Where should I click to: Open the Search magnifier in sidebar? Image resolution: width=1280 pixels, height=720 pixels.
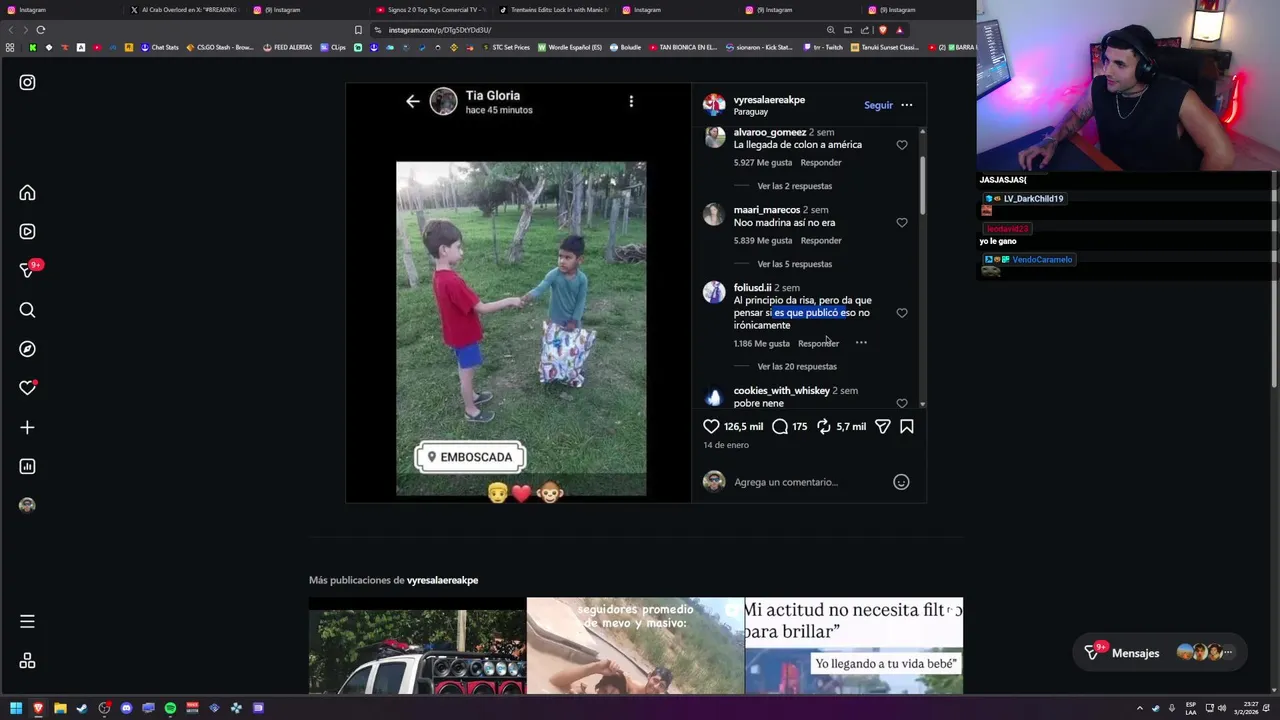(27, 310)
